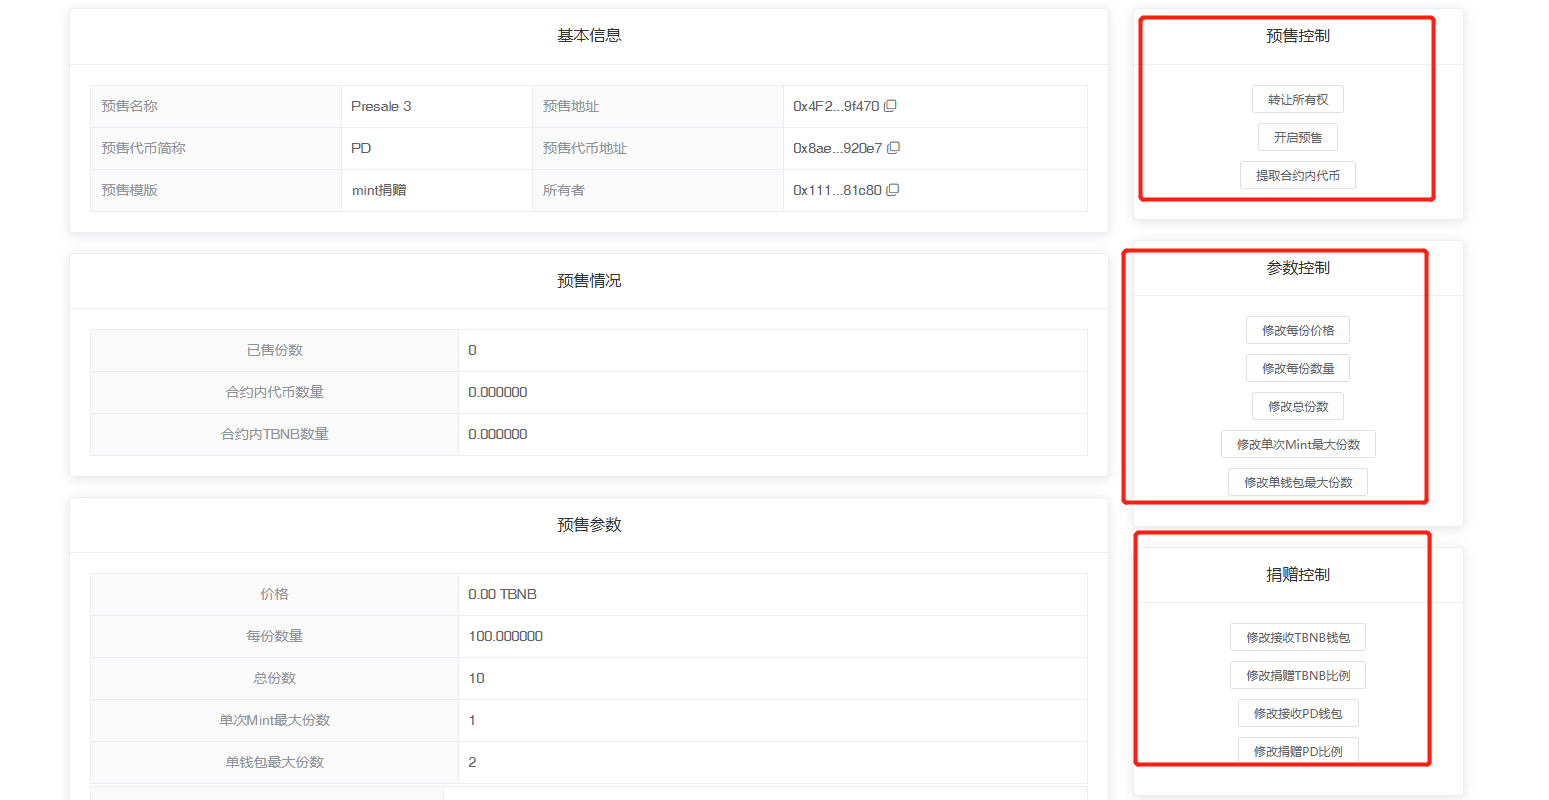1549x800 pixels.
Task: Click 修改接收TBNB钱包 button
Action: (1297, 638)
